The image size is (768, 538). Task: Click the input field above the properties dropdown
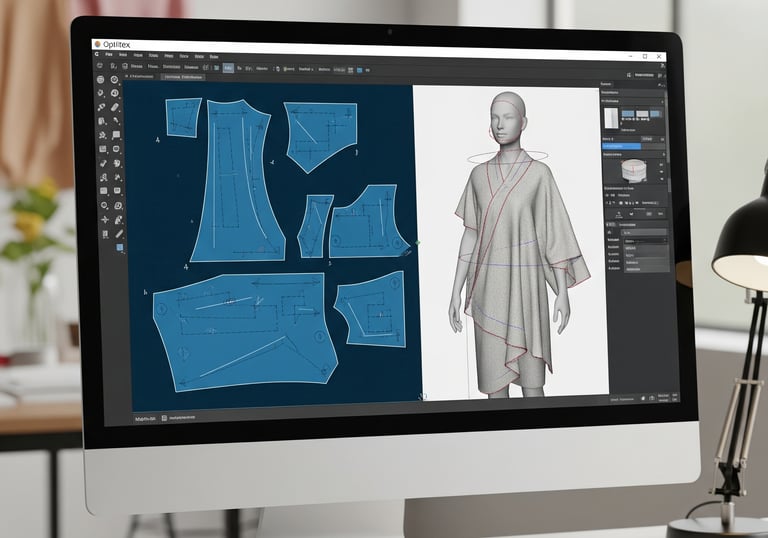[644, 232]
